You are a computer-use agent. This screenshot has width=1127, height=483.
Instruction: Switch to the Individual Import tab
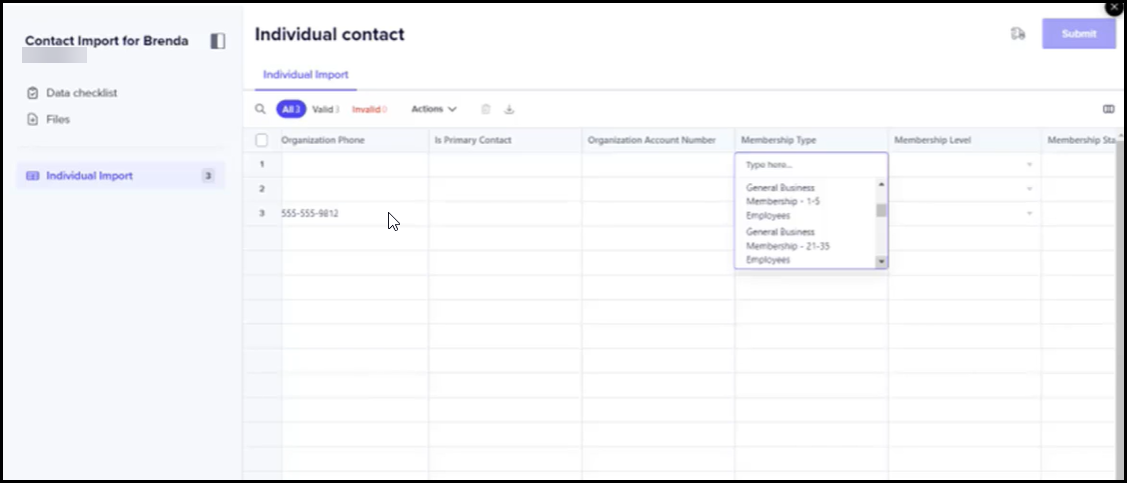[x=305, y=75]
